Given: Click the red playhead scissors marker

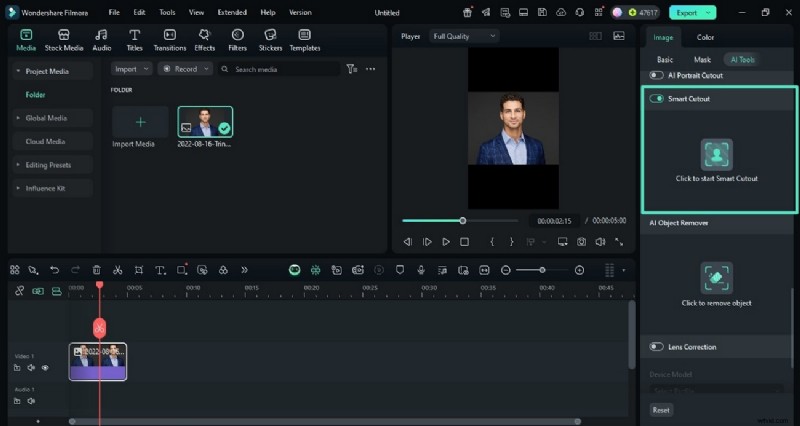Looking at the screenshot, I should [x=99, y=328].
